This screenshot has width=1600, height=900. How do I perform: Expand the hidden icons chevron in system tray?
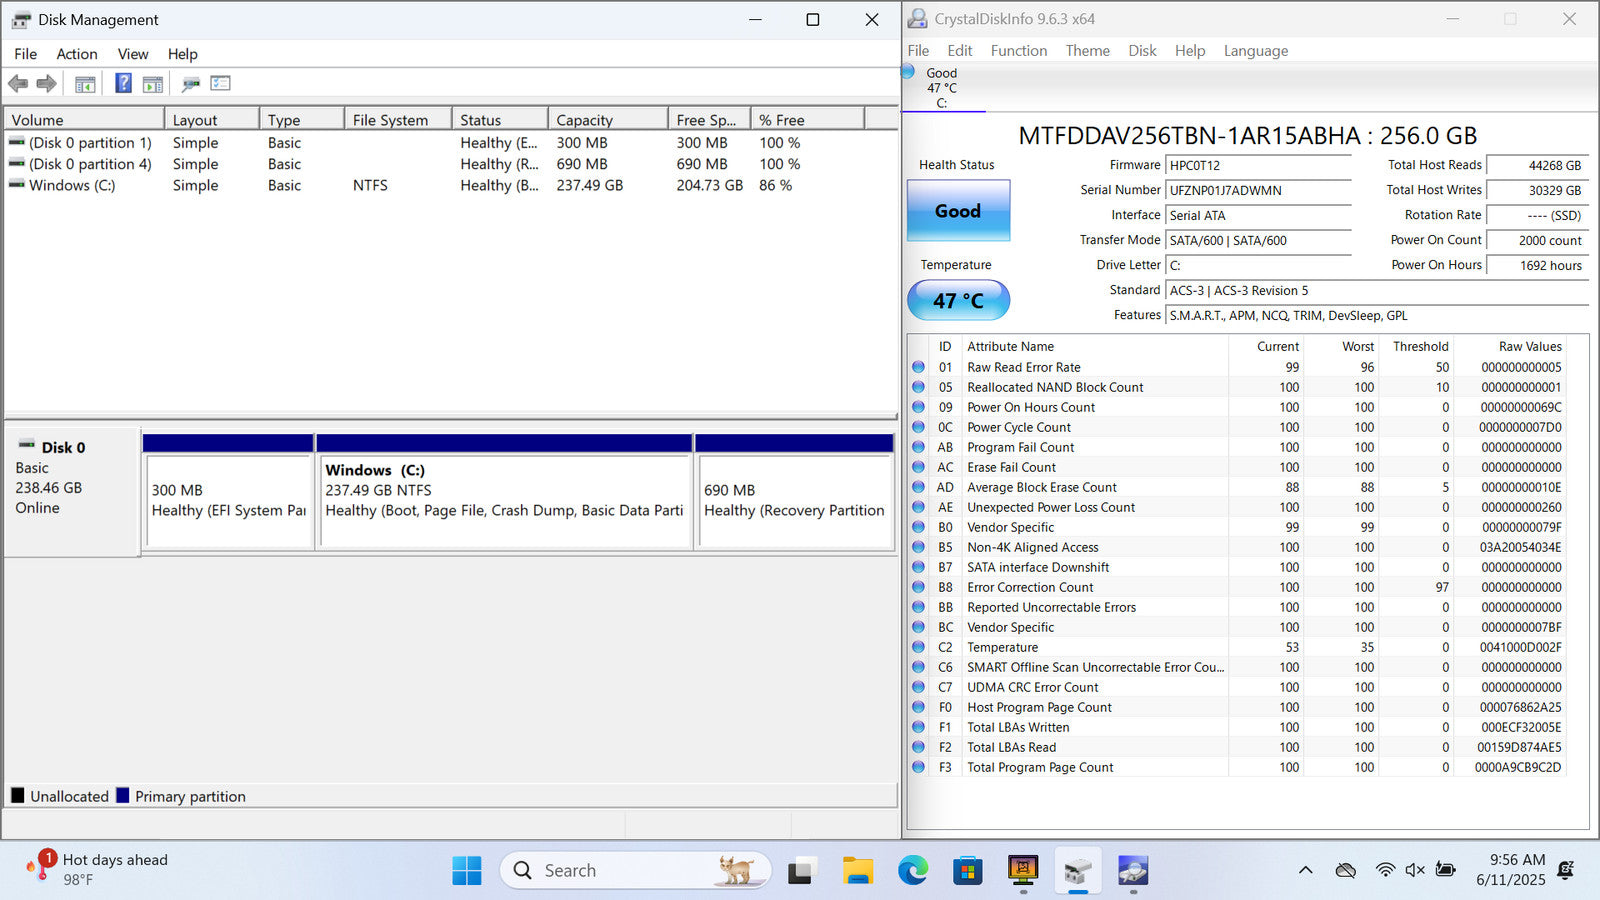[x=1305, y=870]
